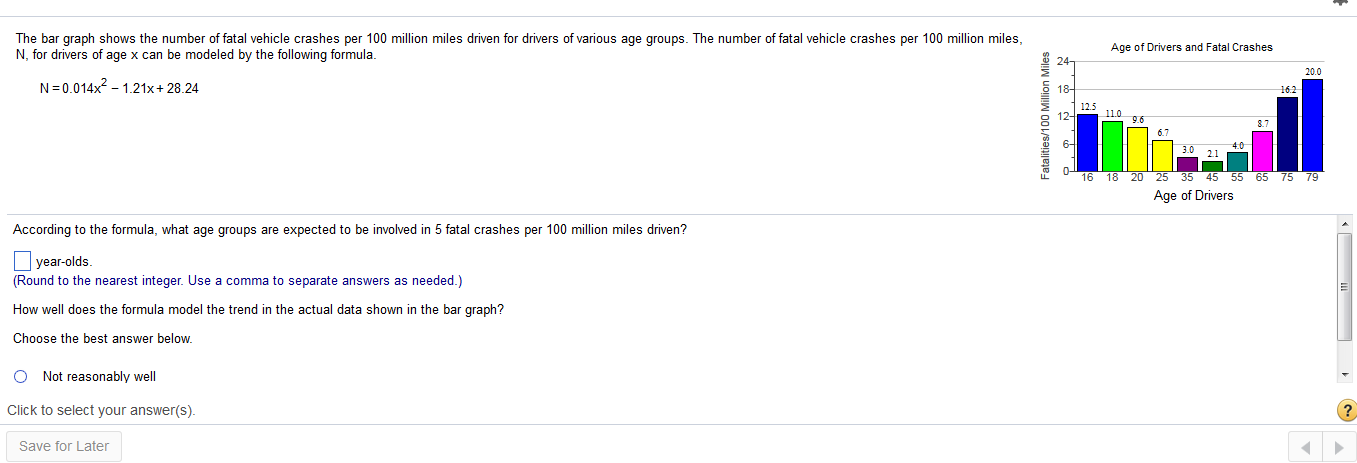Click the answer panel scrollbar thumb
The height and width of the screenshot is (463, 1357).
pyautogui.click(x=1344, y=285)
